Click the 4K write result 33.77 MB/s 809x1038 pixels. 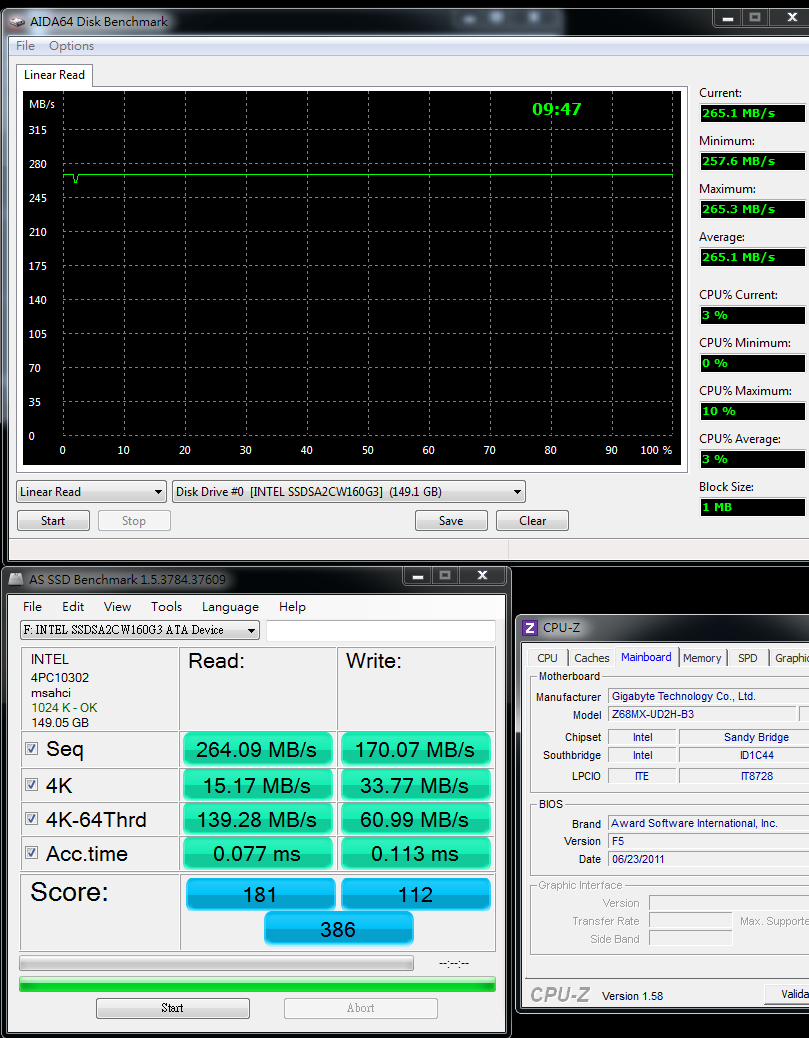415,786
